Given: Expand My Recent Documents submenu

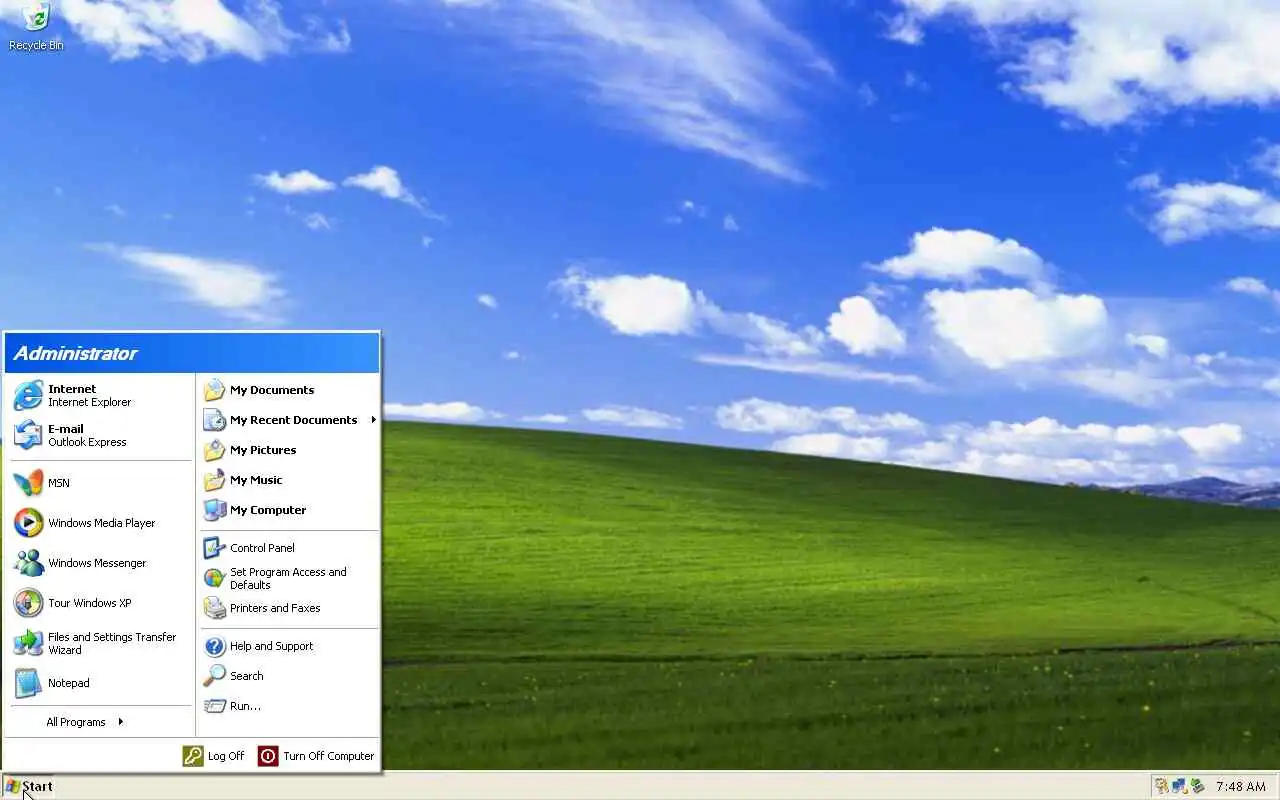Looking at the screenshot, I should pyautogui.click(x=289, y=420).
